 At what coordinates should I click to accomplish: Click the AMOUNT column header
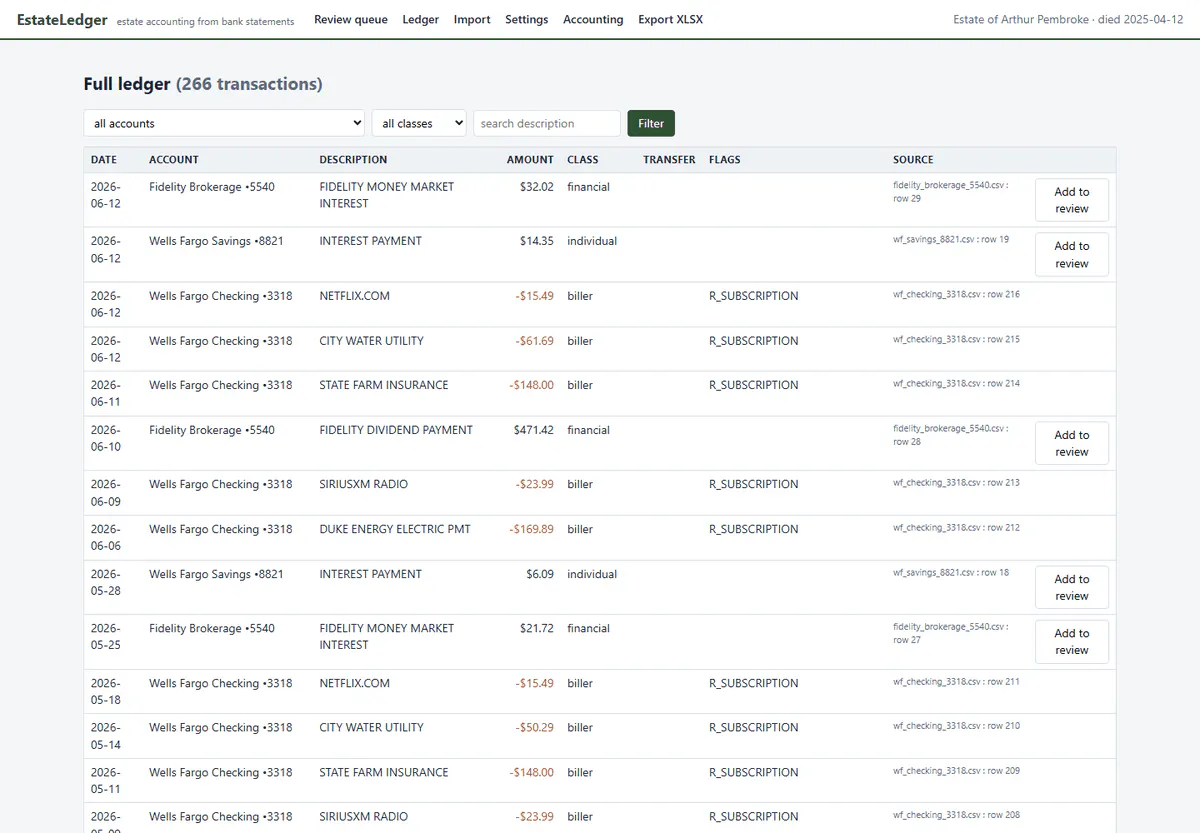click(x=530, y=159)
